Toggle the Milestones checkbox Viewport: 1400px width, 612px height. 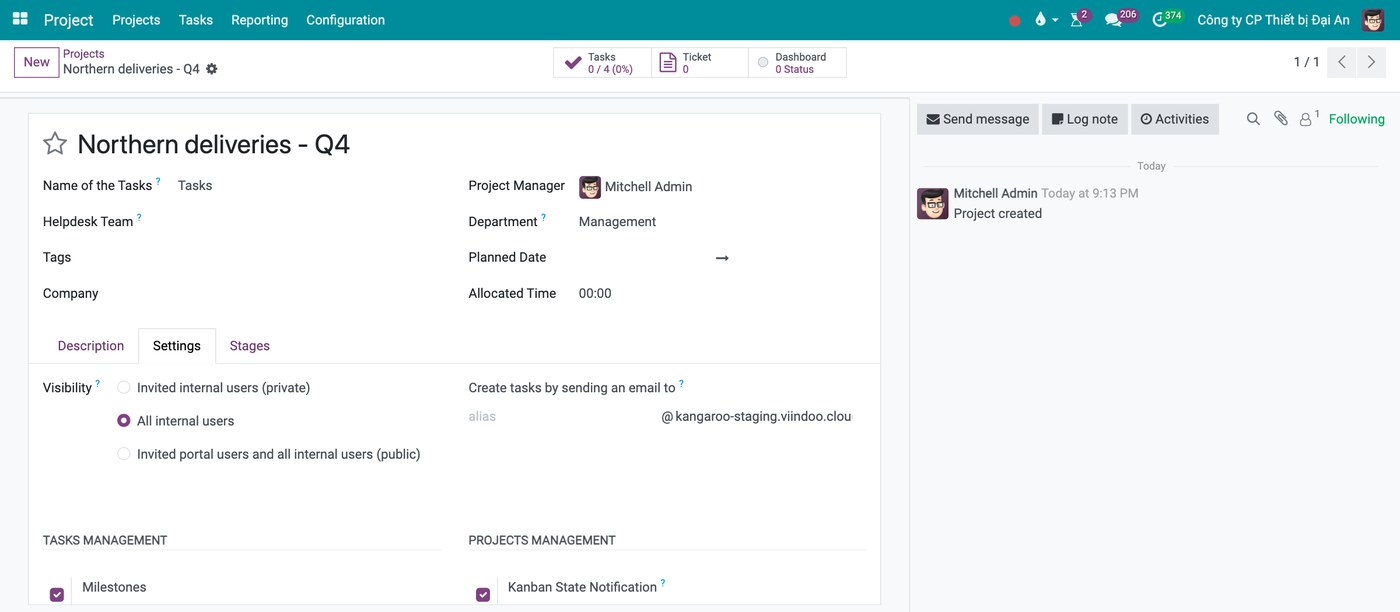(57, 594)
